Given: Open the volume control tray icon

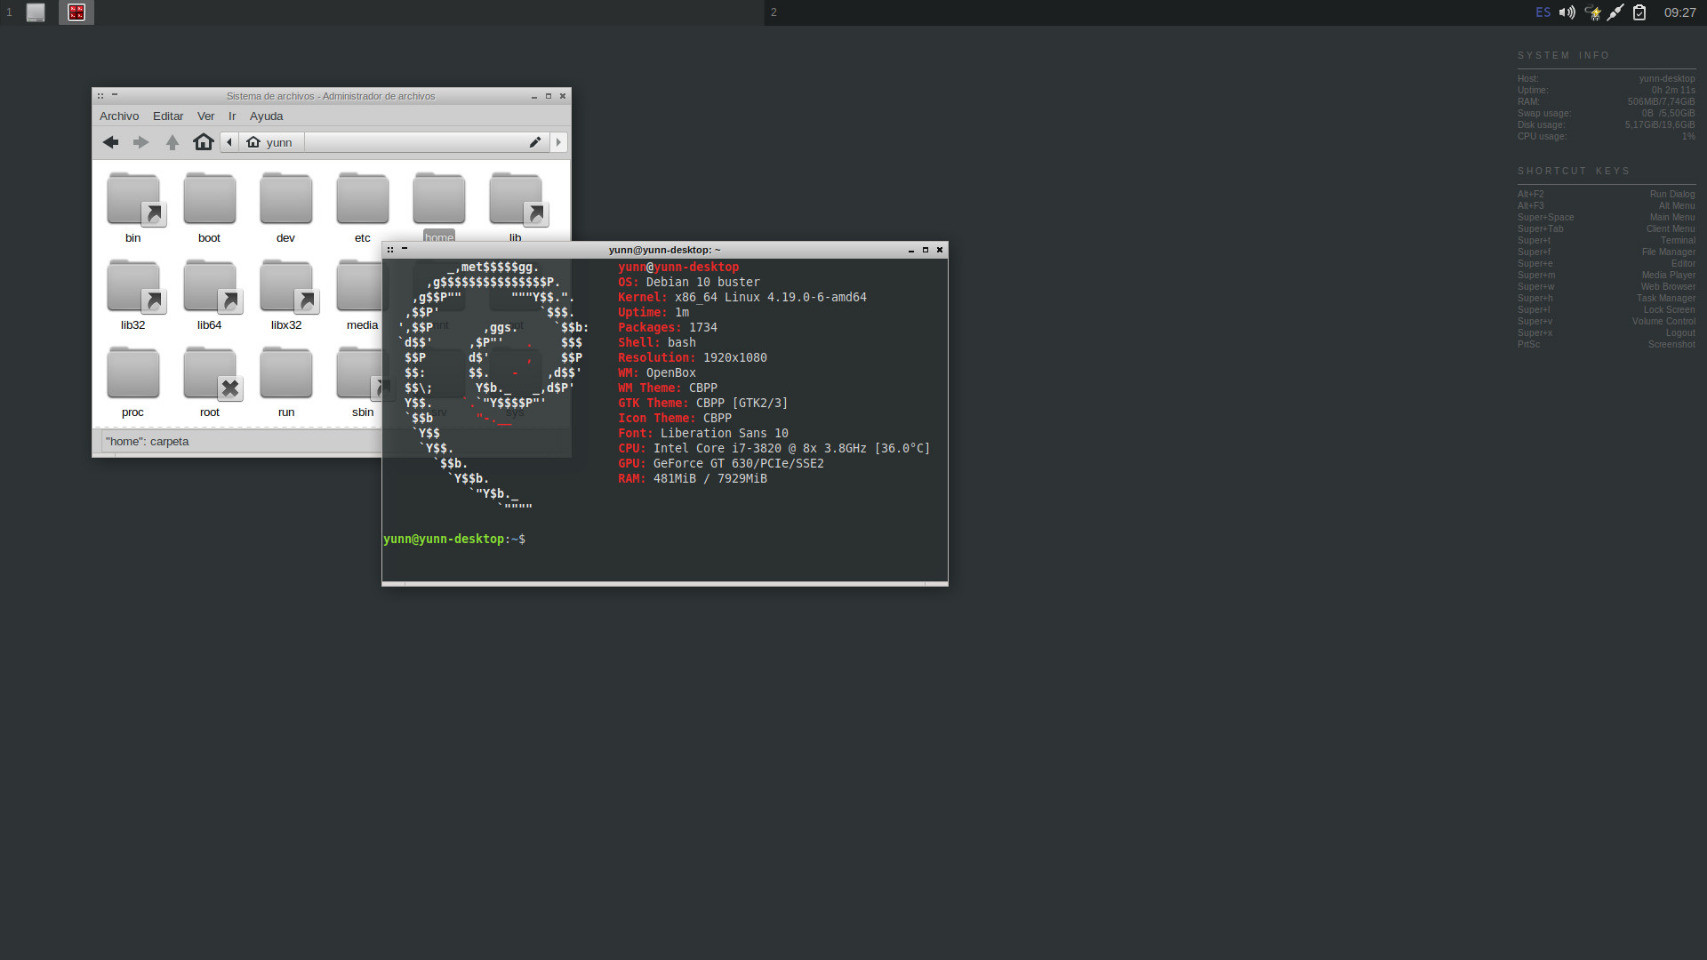Looking at the screenshot, I should (x=1567, y=12).
